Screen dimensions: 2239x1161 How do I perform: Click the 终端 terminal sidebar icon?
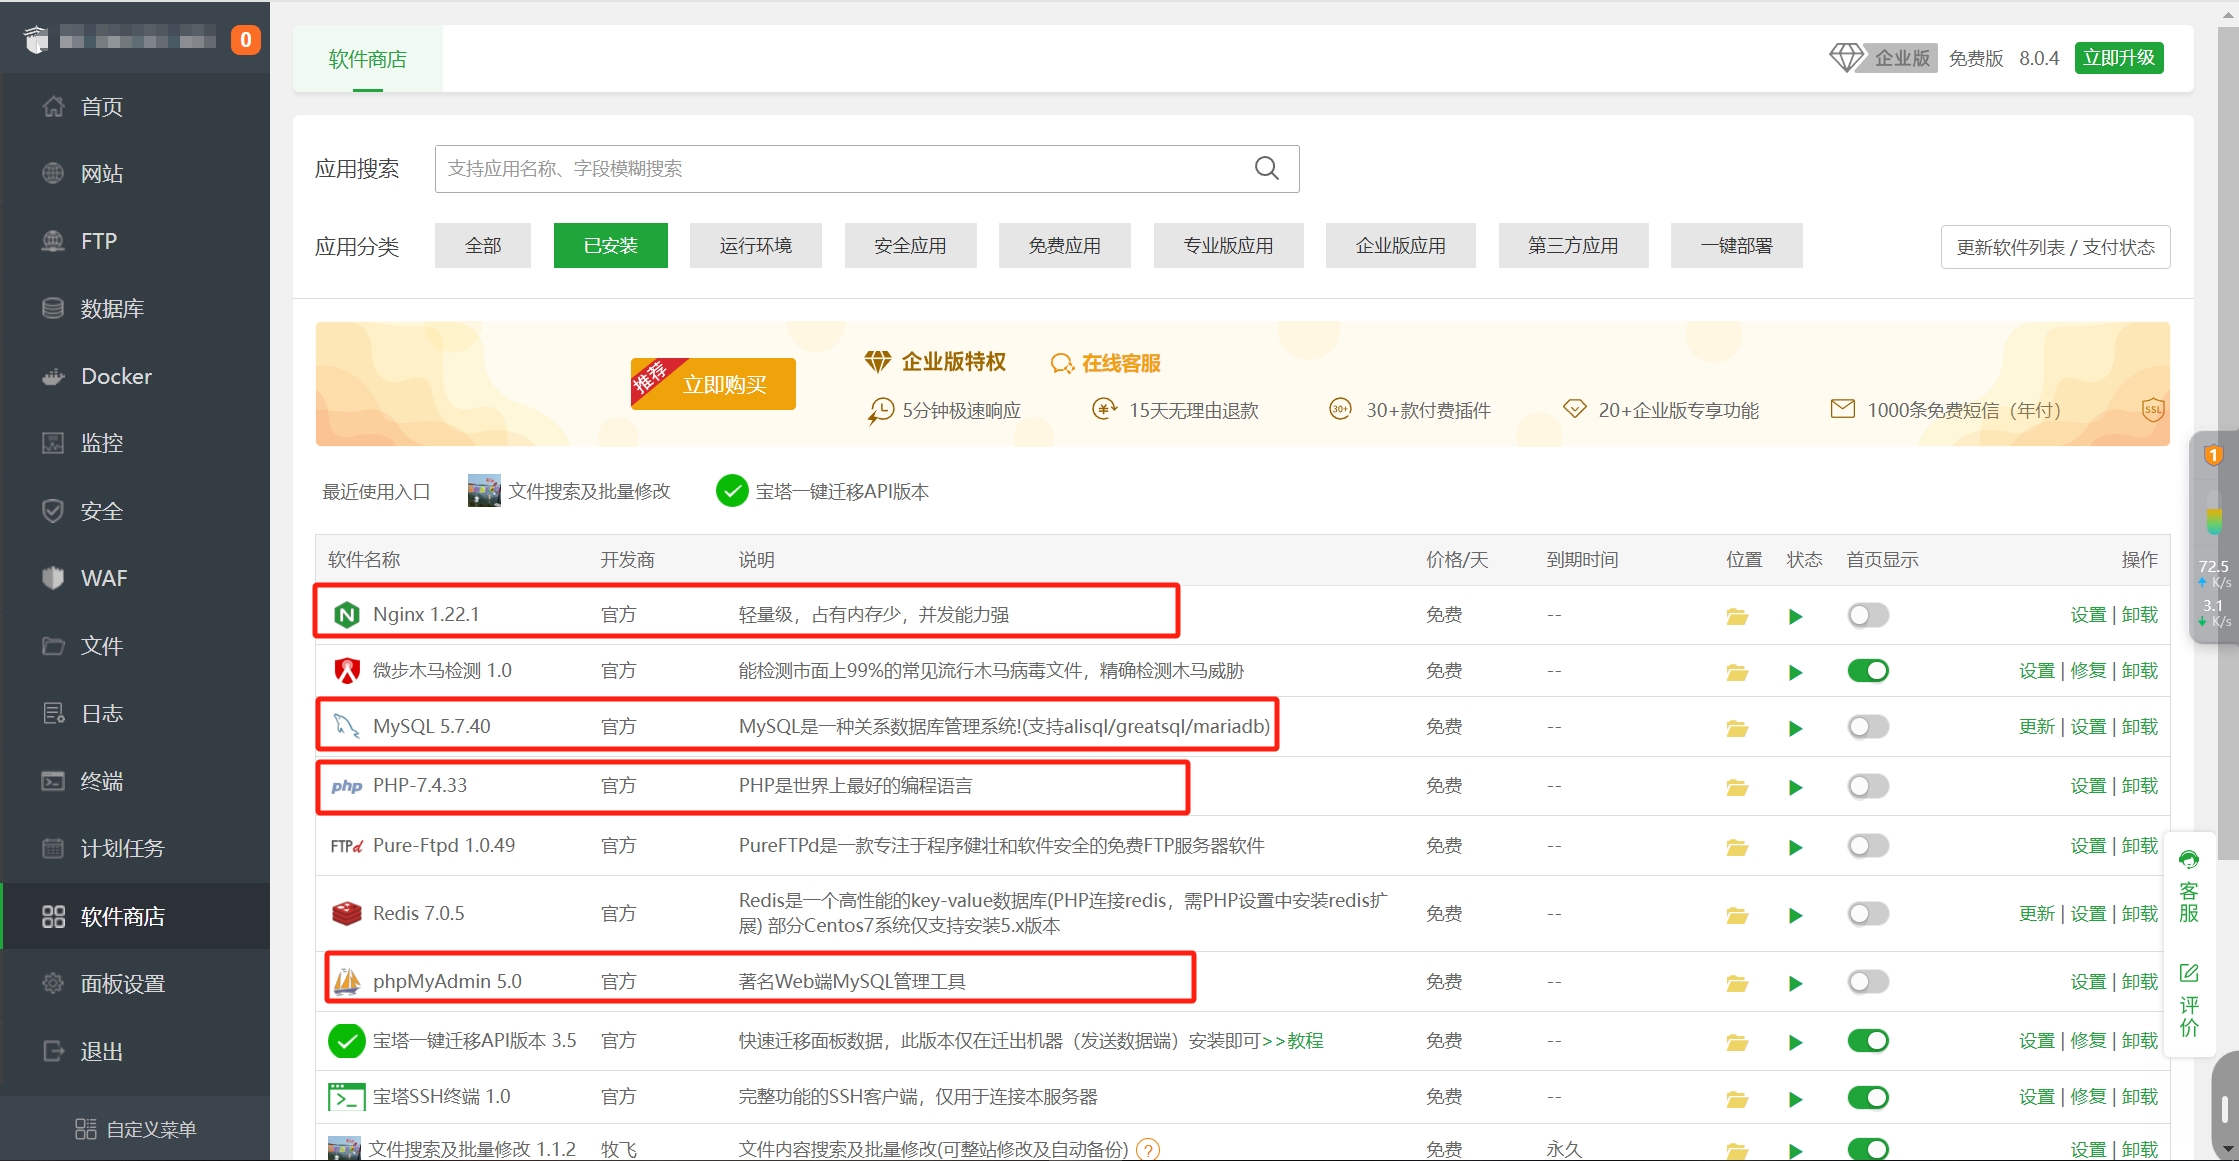tap(53, 781)
